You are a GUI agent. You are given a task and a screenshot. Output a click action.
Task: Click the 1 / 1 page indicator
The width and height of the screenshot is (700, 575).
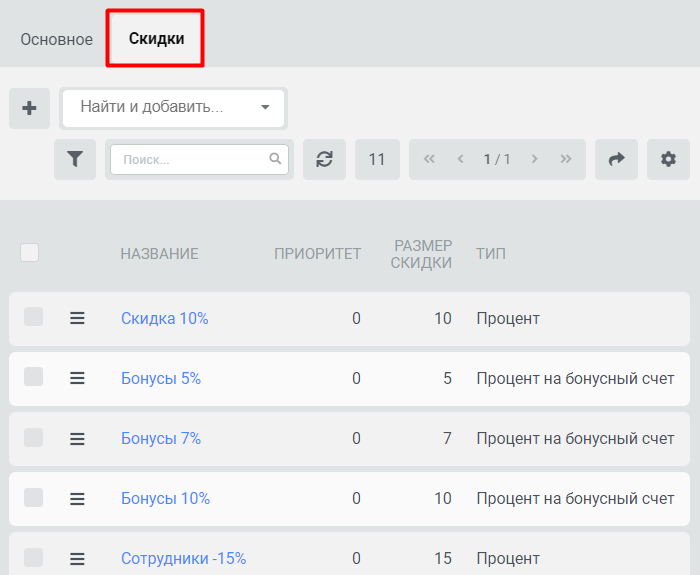click(x=497, y=159)
